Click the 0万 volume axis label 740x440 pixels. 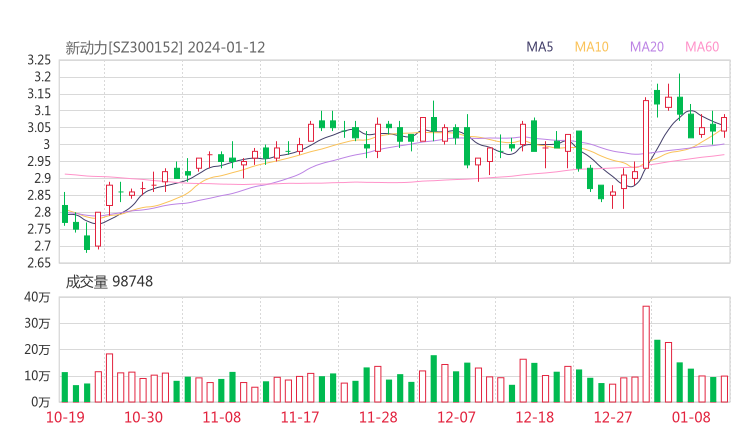pos(41,402)
